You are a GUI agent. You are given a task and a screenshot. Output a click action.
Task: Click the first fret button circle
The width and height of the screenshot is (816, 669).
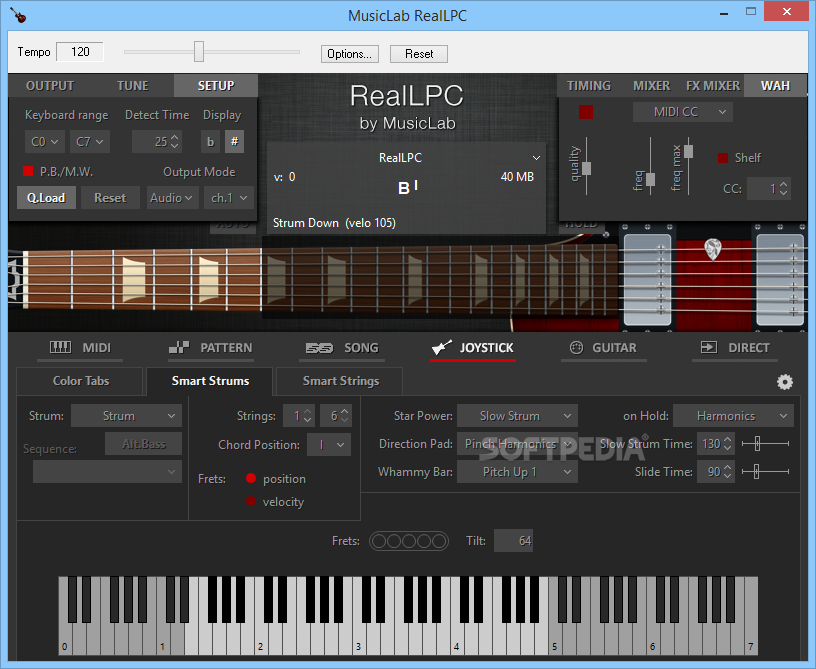[x=379, y=541]
